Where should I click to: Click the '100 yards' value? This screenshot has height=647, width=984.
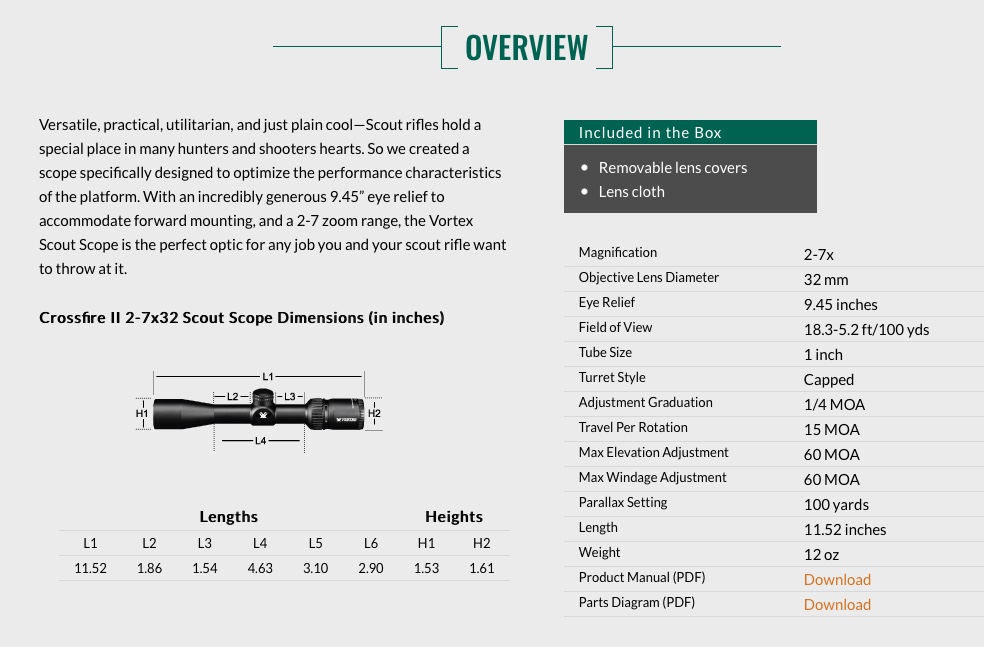coord(836,505)
